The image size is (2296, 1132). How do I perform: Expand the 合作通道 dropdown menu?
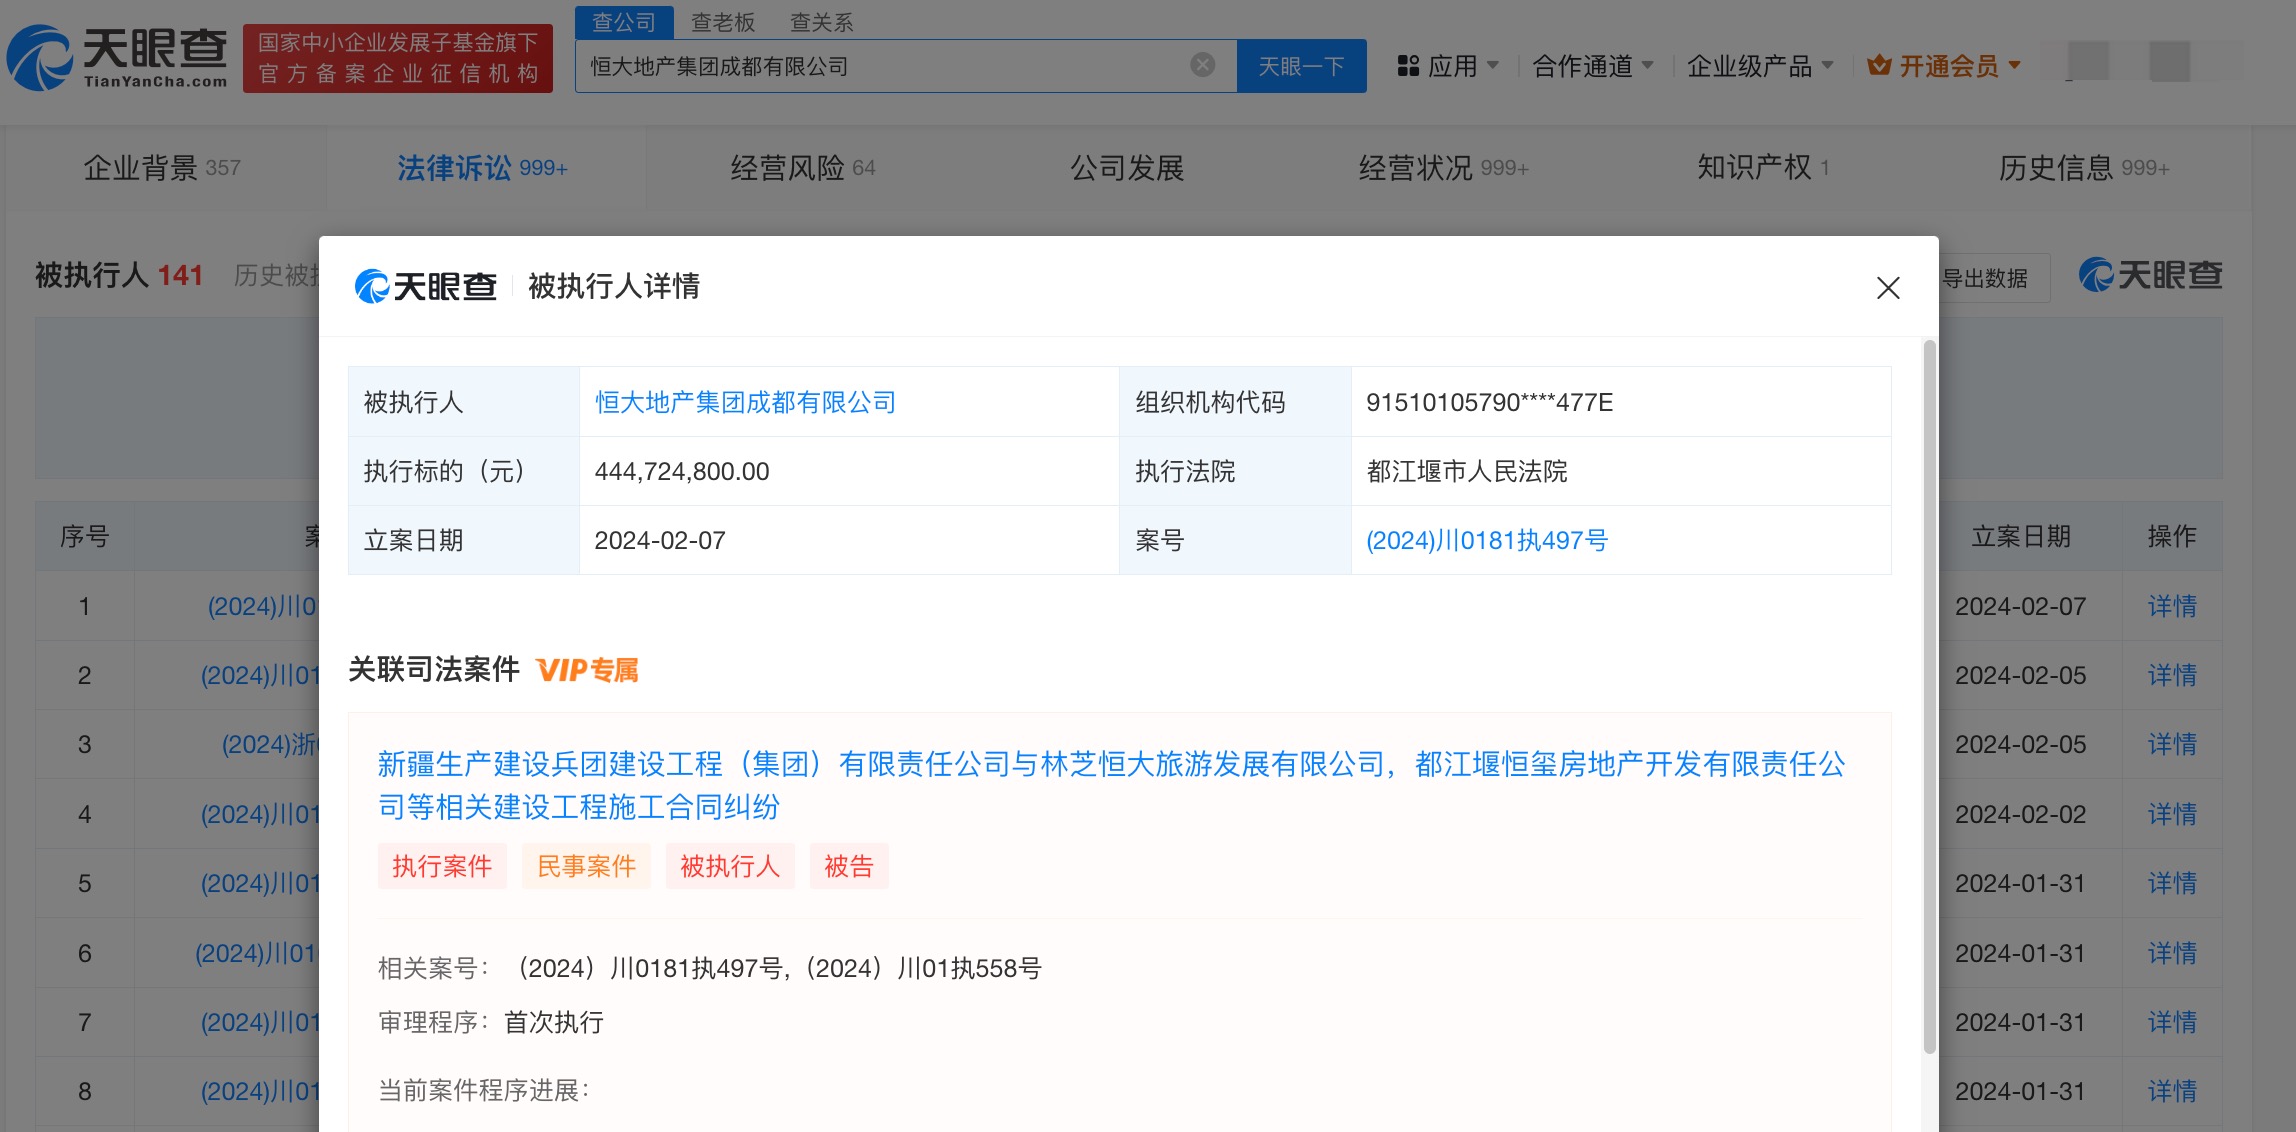pyautogui.click(x=1592, y=66)
